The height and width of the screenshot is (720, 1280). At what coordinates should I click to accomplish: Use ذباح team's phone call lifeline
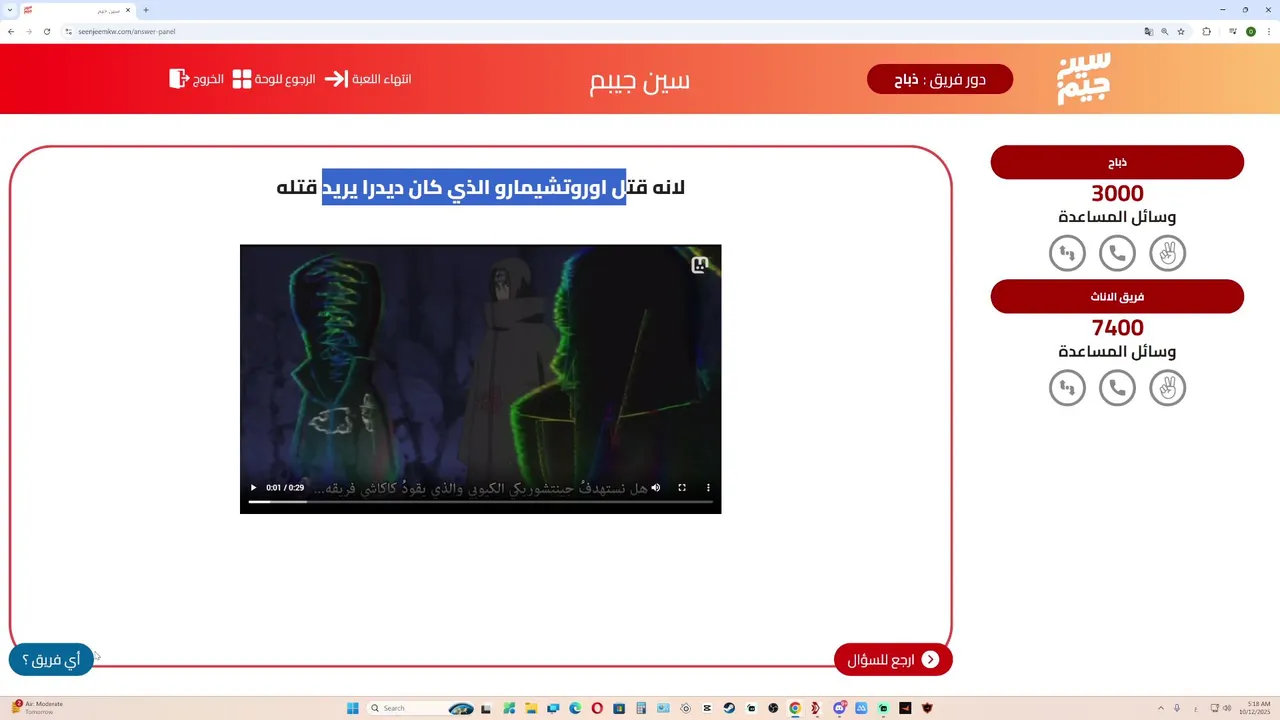tap(1117, 253)
